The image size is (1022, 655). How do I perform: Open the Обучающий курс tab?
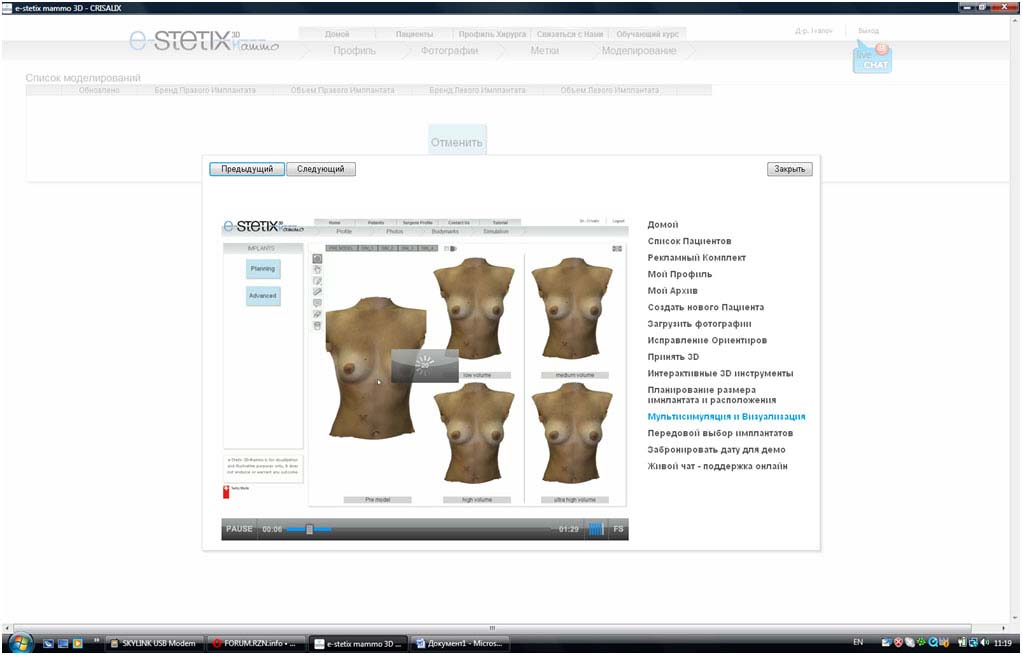[x=647, y=34]
